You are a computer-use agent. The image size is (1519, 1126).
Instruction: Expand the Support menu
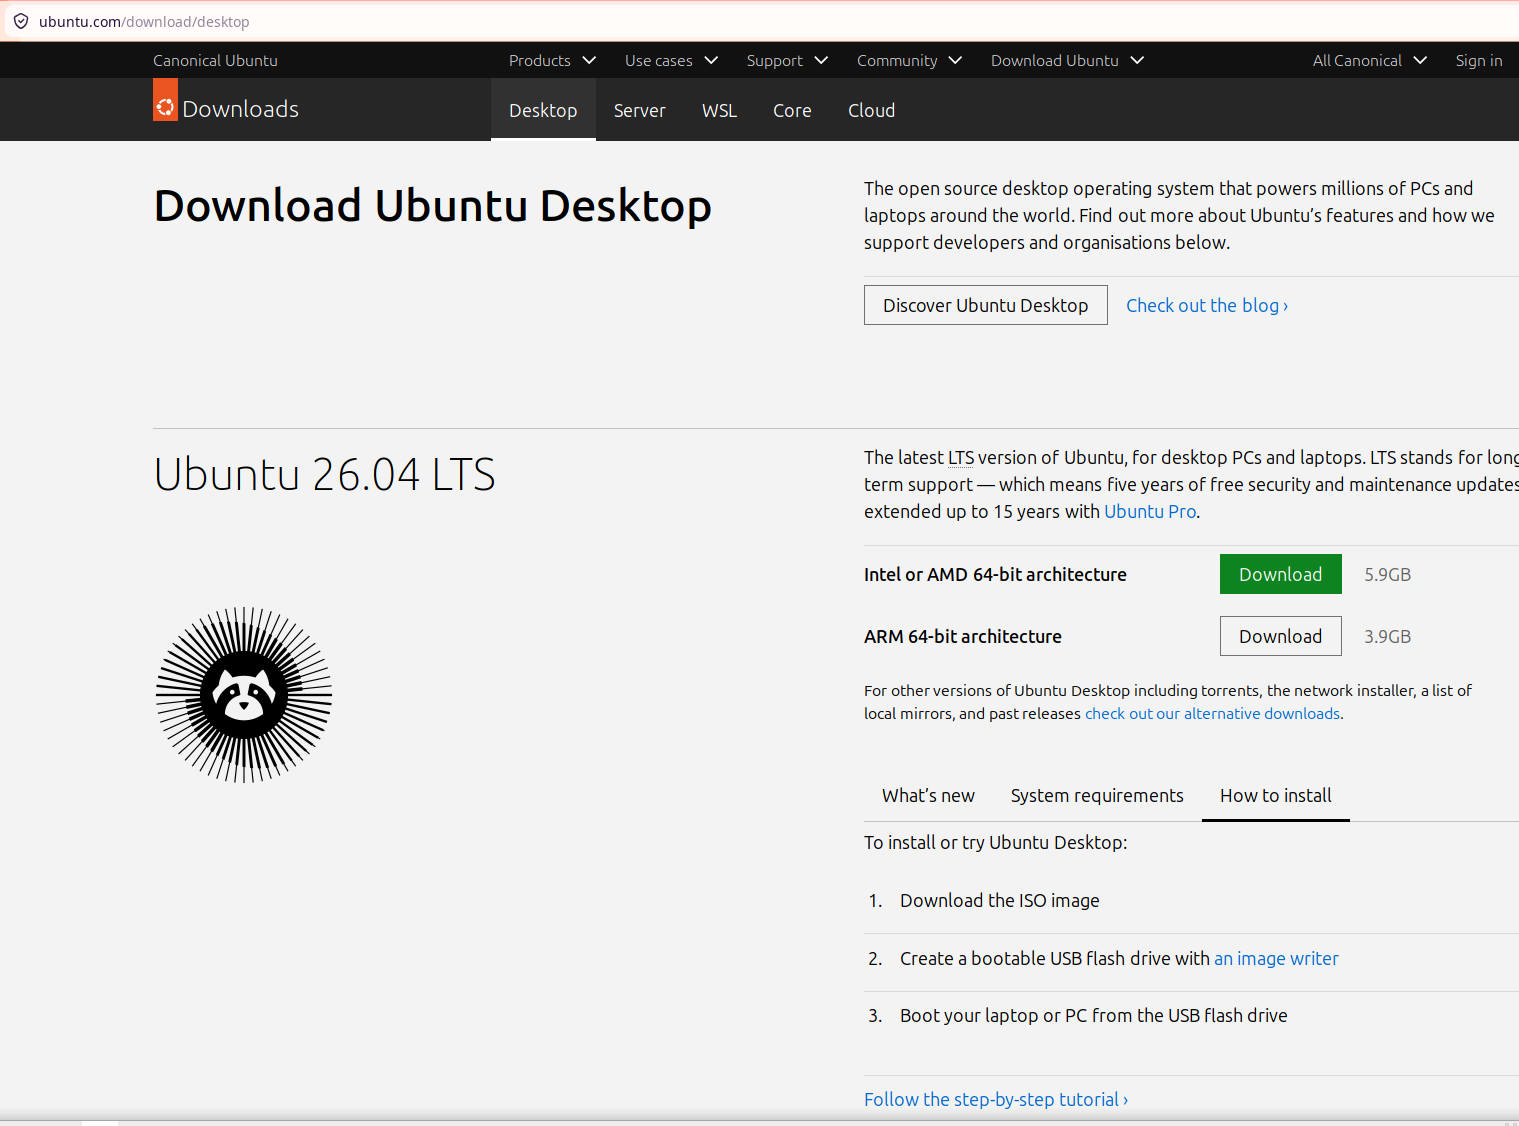tap(787, 60)
